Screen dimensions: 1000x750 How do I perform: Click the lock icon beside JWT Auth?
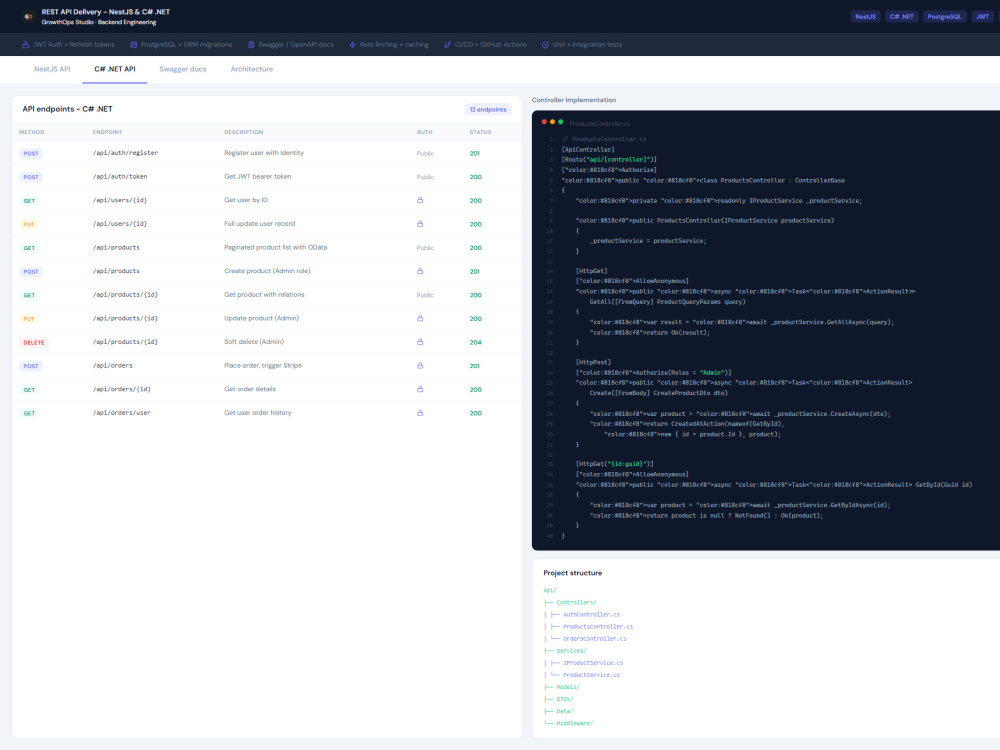(26, 45)
